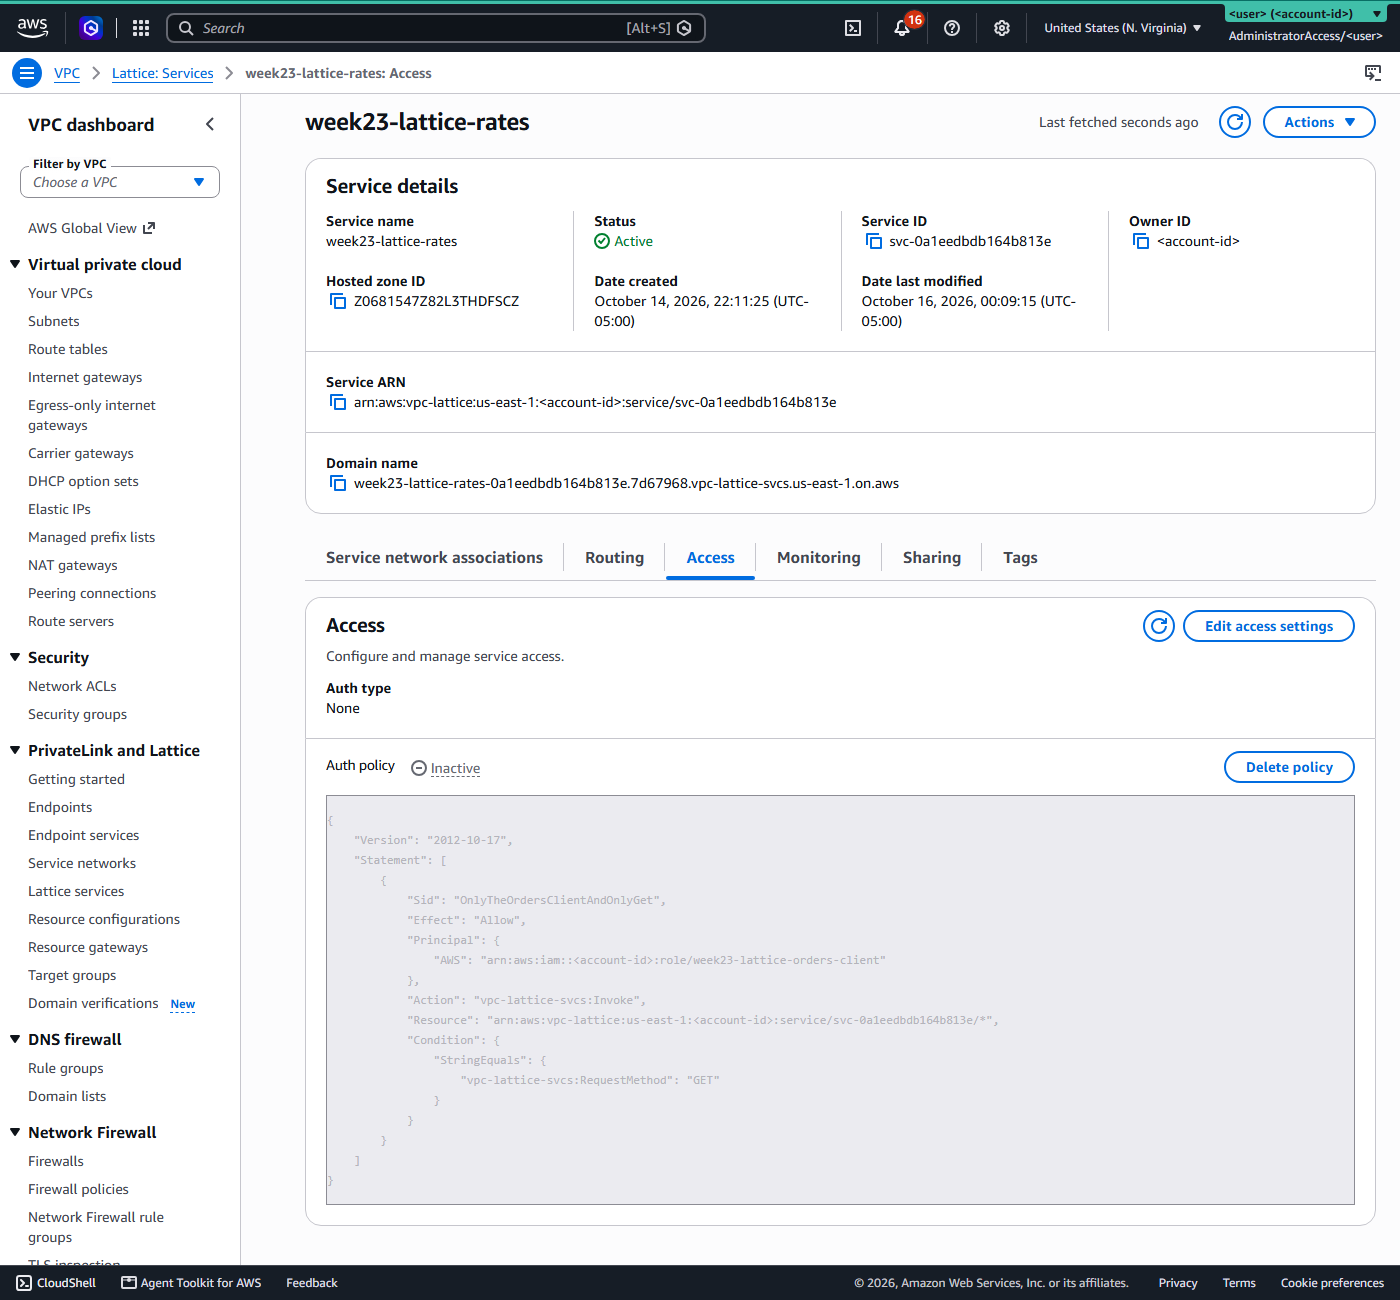Screen dimensions: 1400x1300
Task: Open the Actions dropdown menu
Action: tap(1319, 122)
